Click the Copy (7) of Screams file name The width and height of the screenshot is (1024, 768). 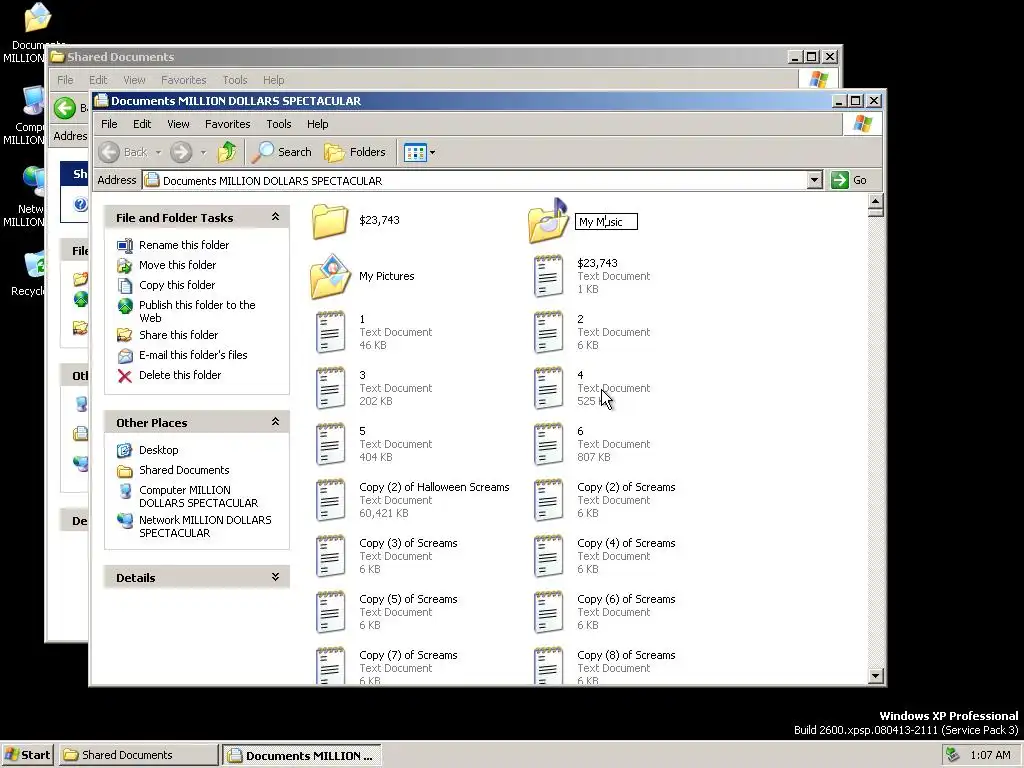(x=408, y=655)
